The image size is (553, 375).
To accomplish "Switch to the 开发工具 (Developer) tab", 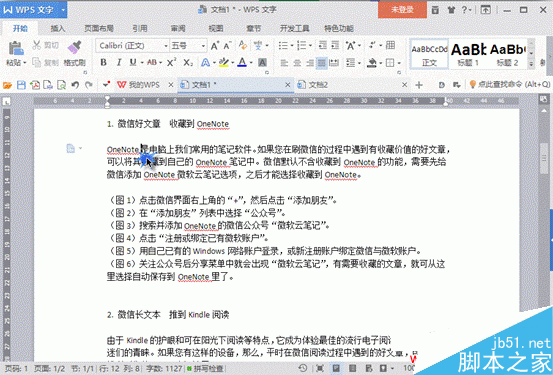I will pyautogui.click(x=294, y=28).
